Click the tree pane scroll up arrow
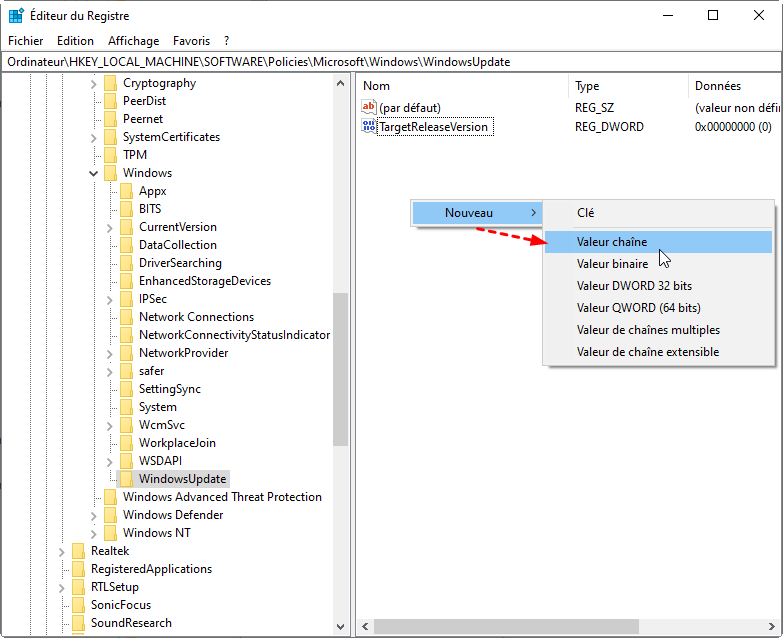The width and height of the screenshot is (783, 638). pyautogui.click(x=341, y=83)
